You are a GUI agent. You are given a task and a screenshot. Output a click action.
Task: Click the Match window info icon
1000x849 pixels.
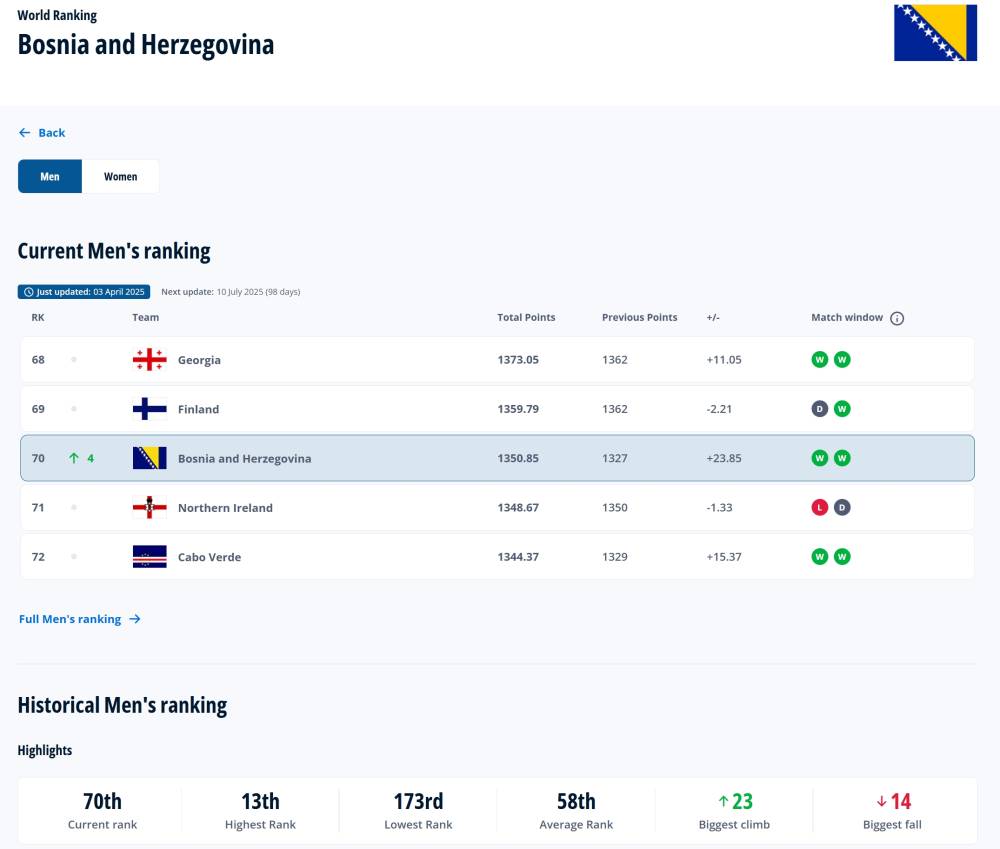tap(897, 318)
